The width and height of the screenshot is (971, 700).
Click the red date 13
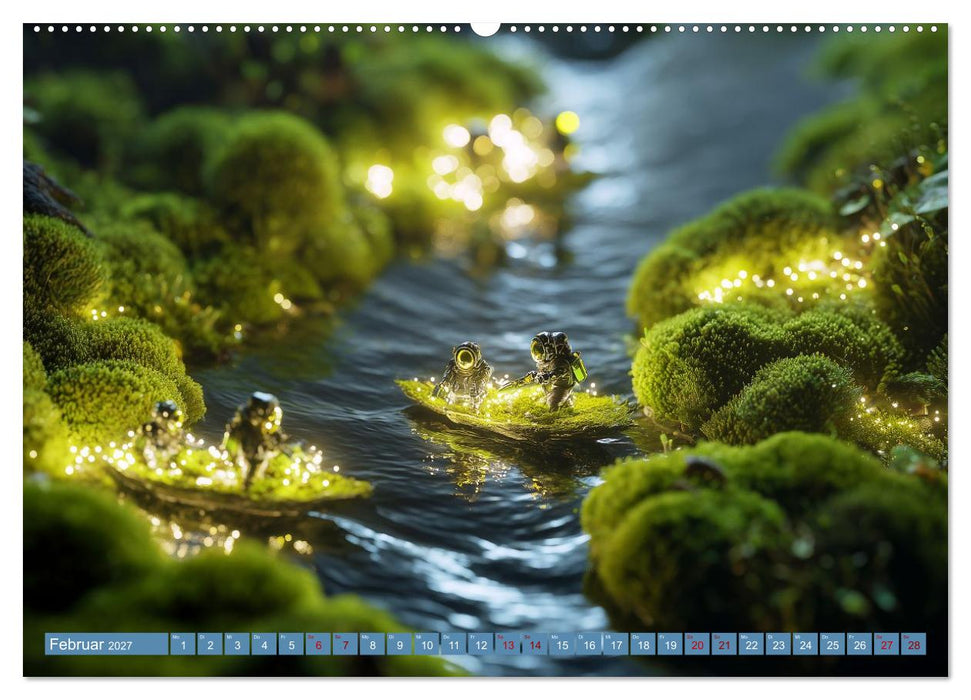508,644
